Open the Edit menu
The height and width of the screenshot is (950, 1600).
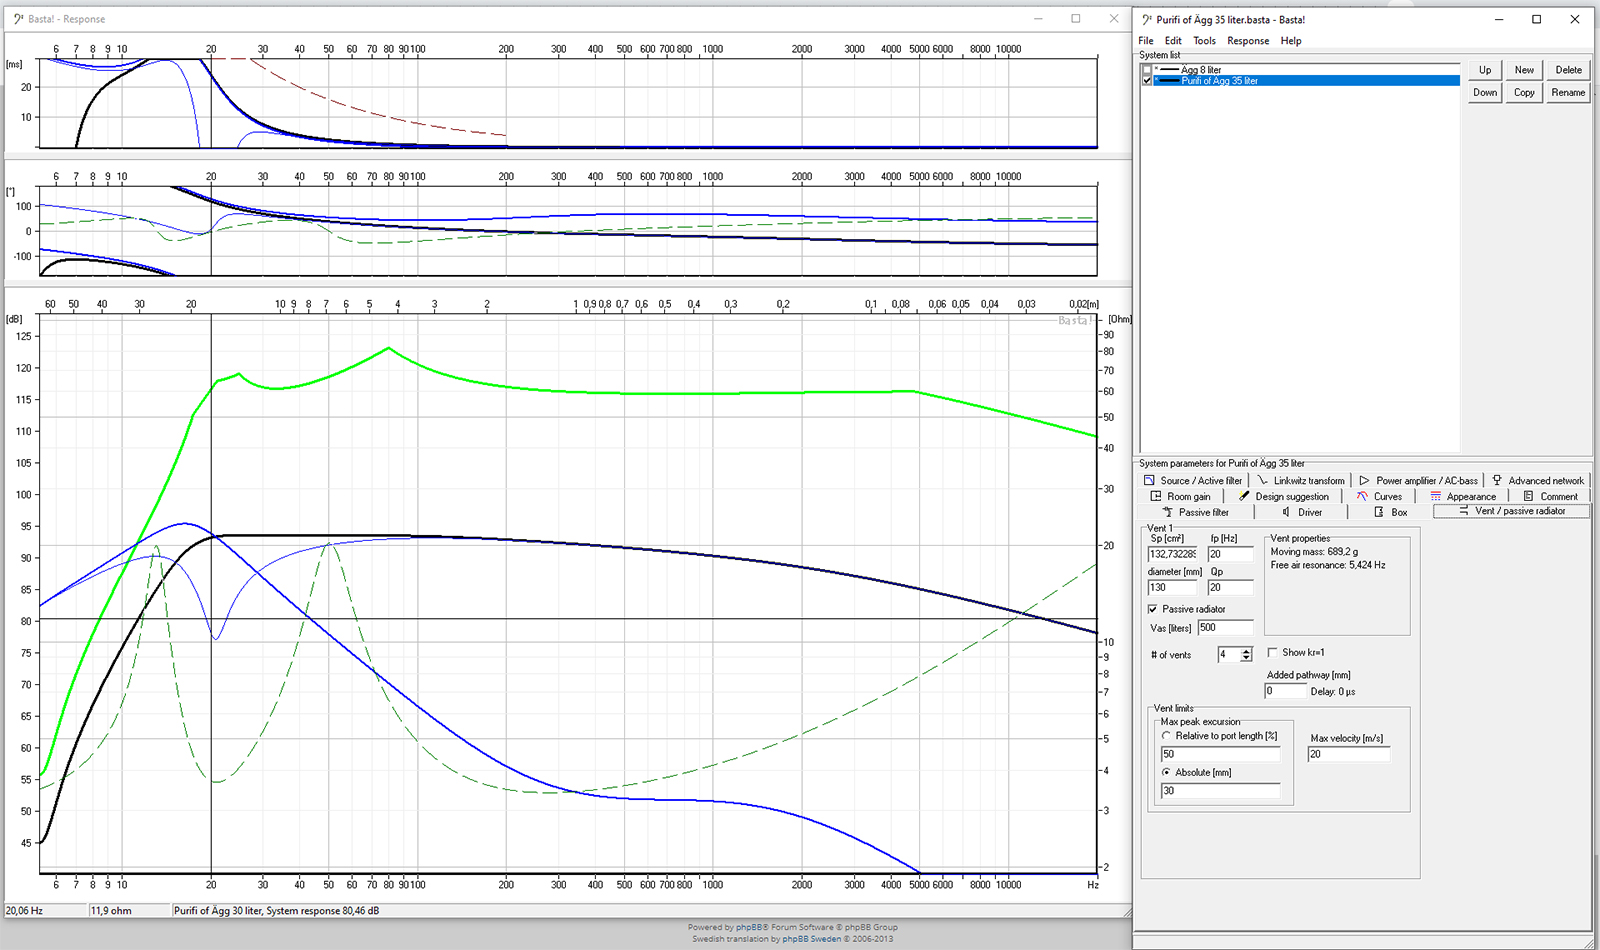click(1173, 41)
